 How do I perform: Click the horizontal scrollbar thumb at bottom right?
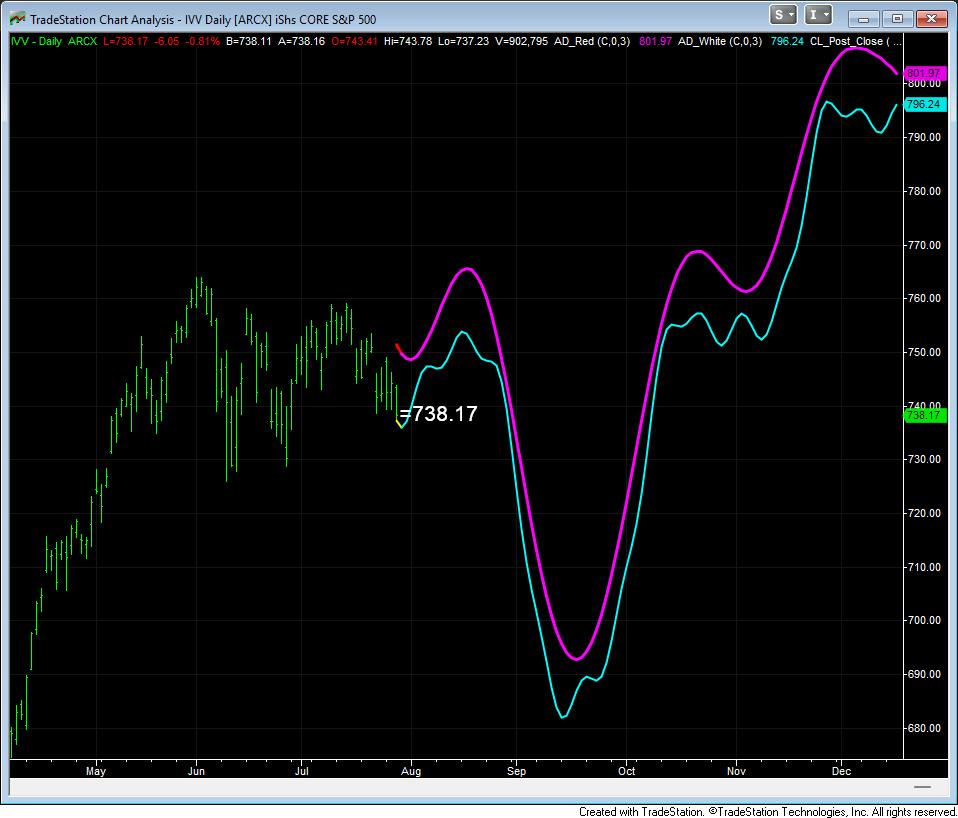coord(923,787)
